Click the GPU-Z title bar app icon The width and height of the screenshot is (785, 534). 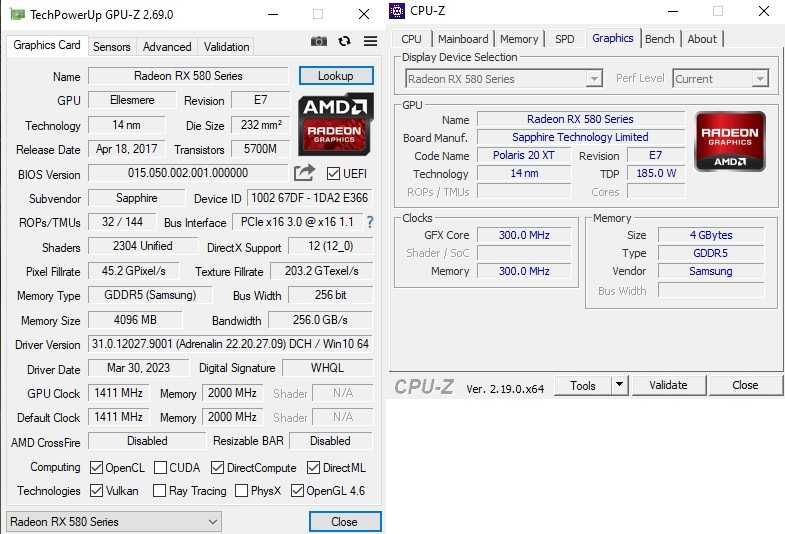point(18,15)
